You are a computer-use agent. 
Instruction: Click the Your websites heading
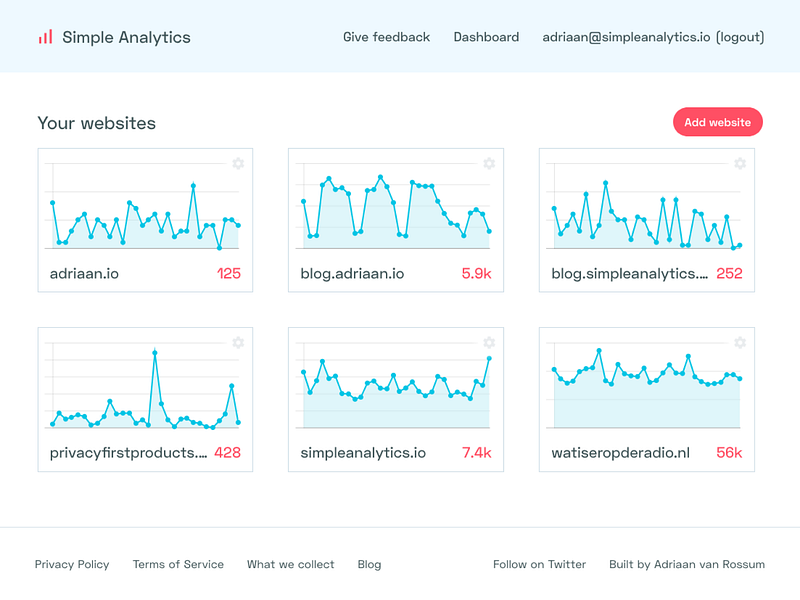point(96,123)
